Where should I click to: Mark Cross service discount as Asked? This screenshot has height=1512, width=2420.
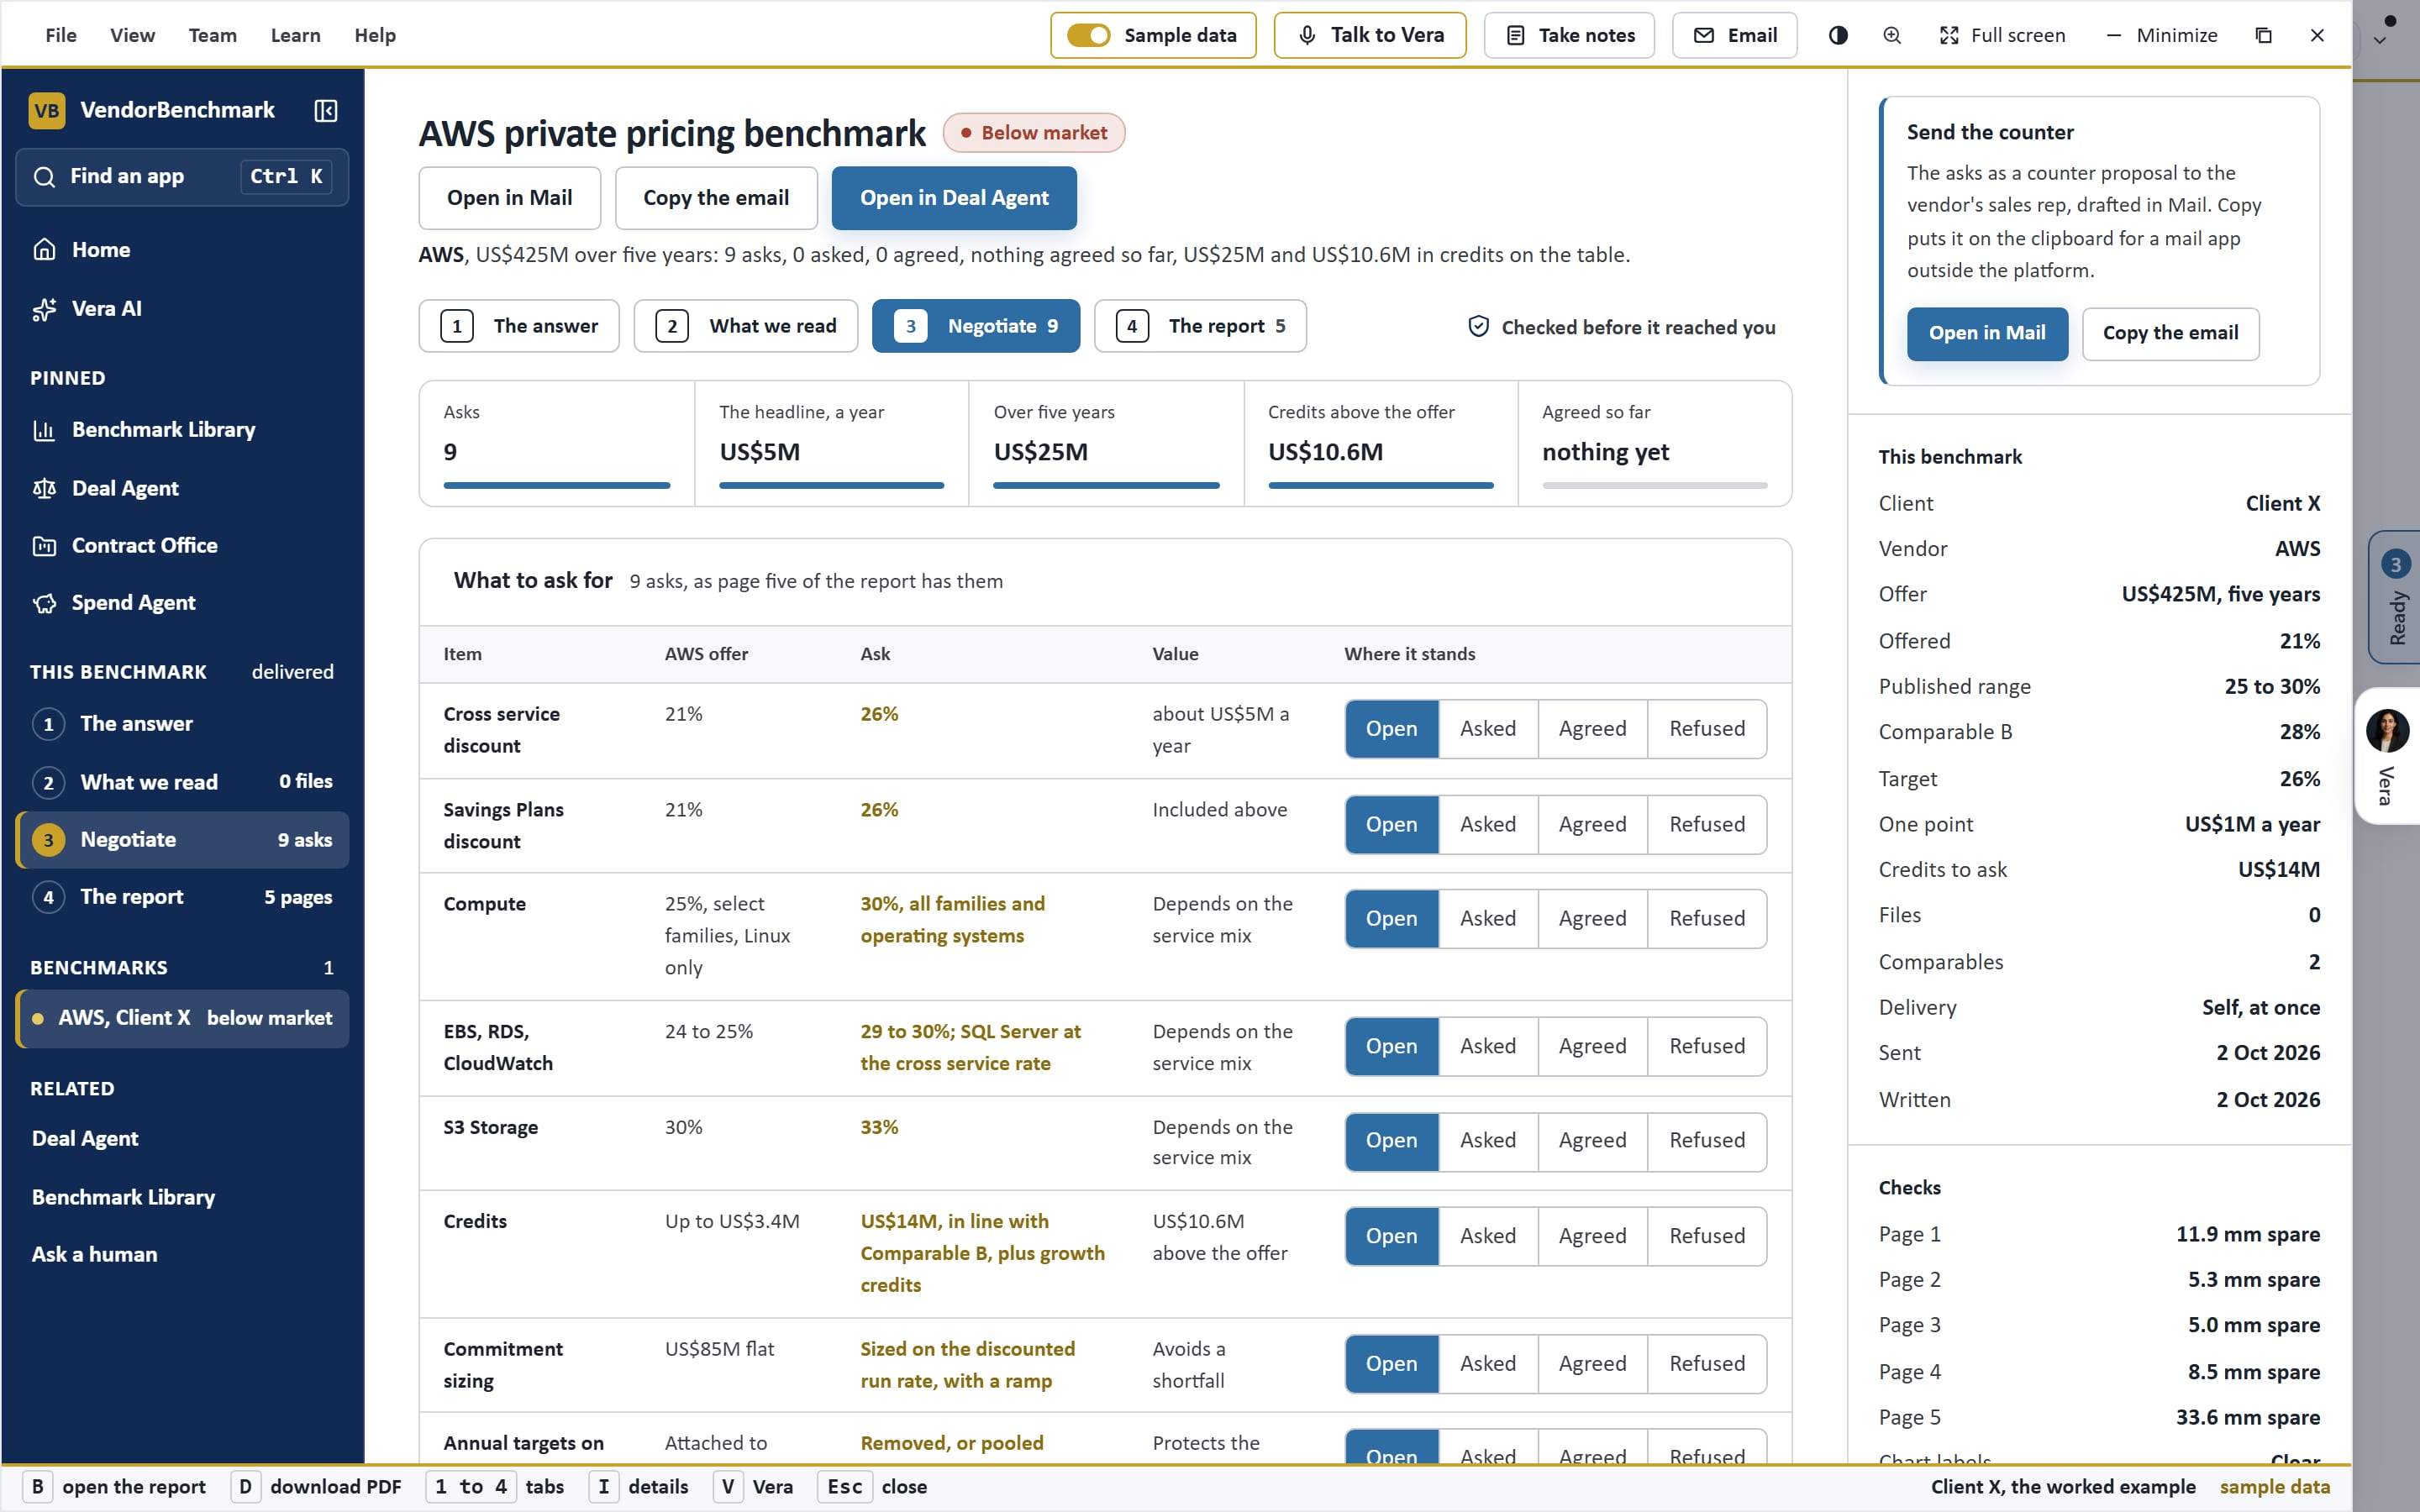pyautogui.click(x=1487, y=728)
